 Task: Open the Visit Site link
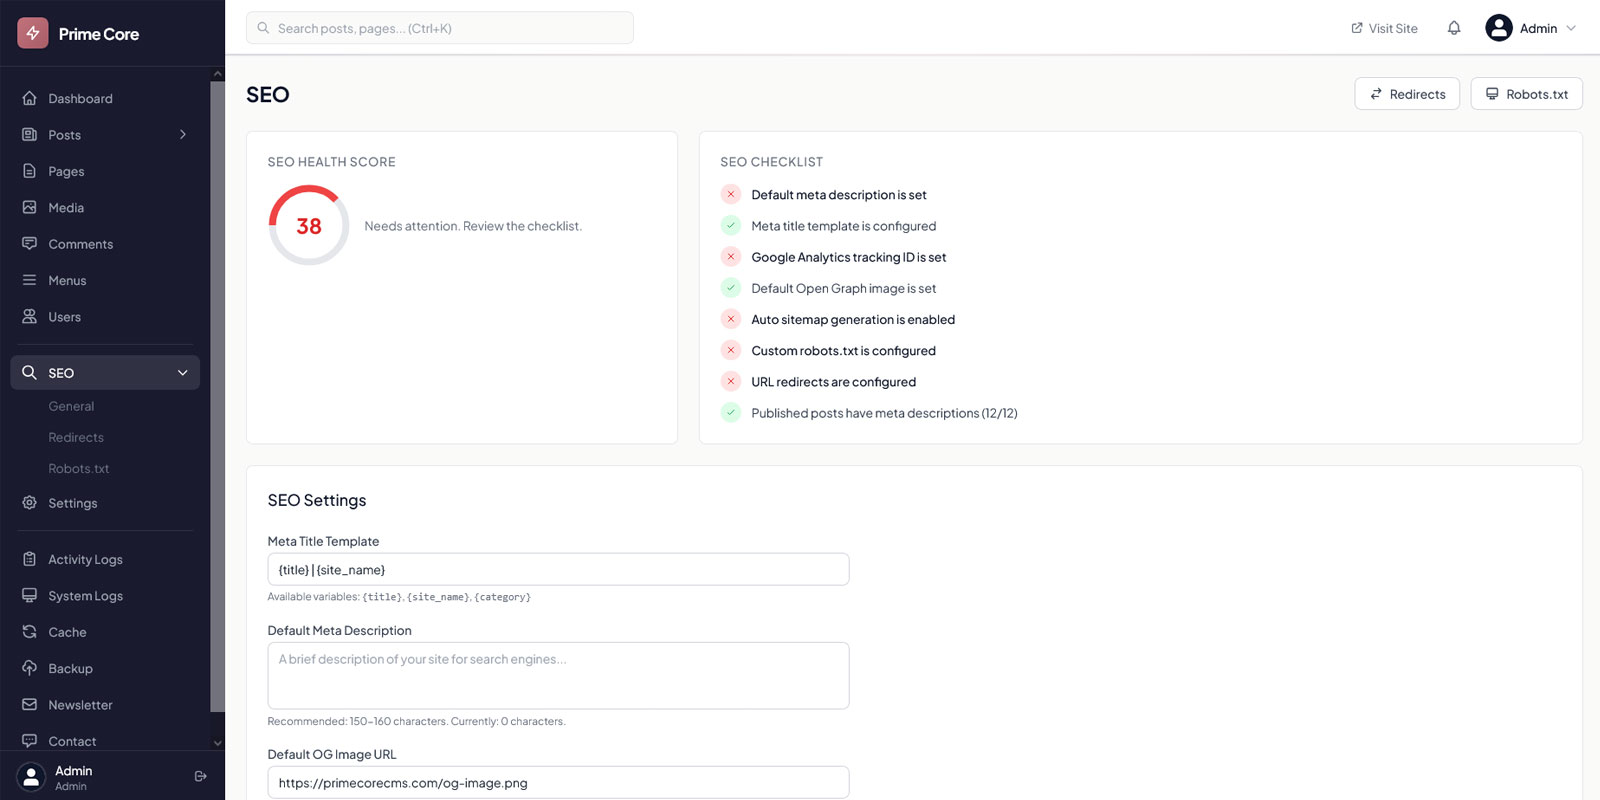click(x=1384, y=28)
